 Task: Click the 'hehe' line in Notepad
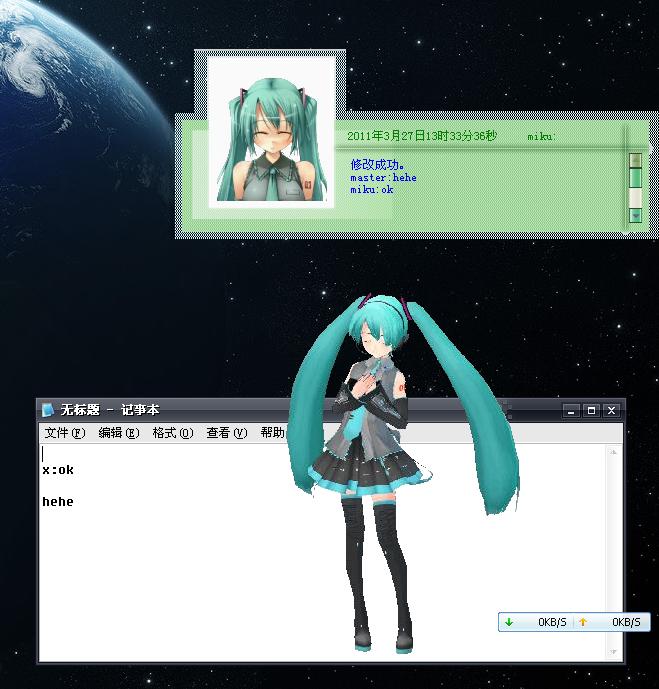pyautogui.click(x=58, y=501)
